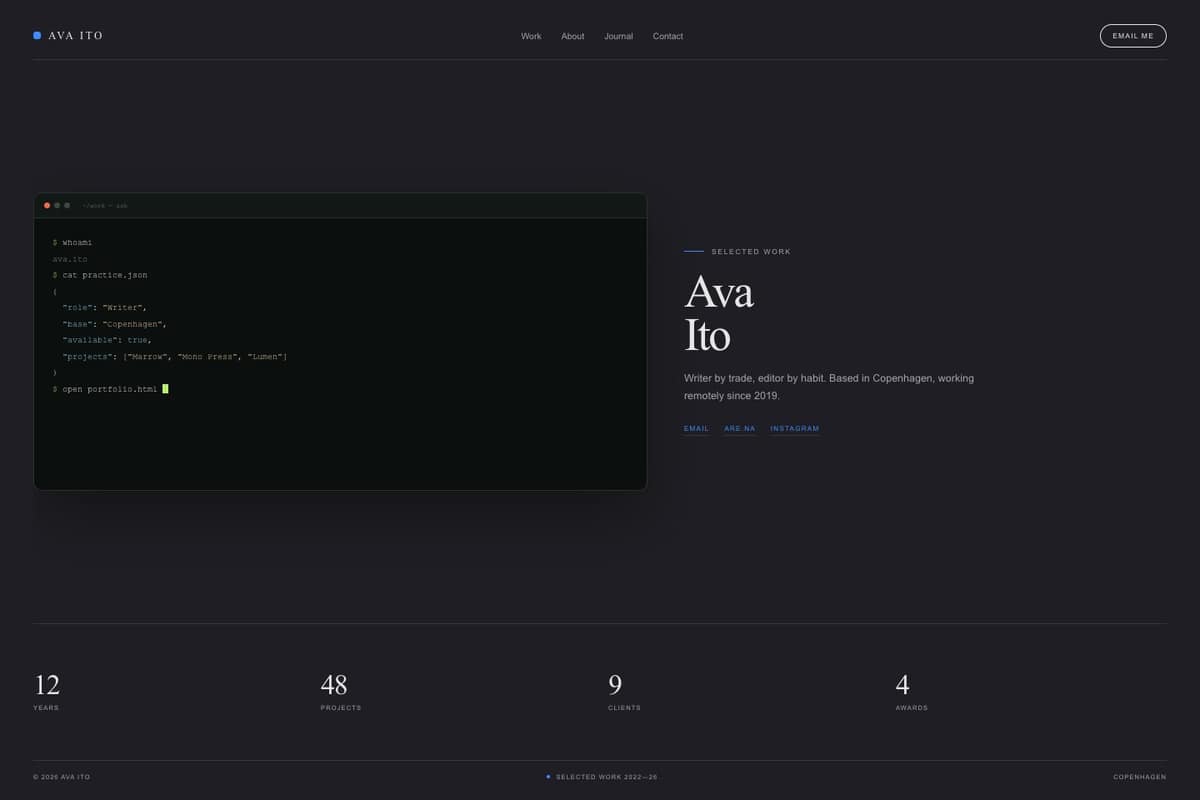The width and height of the screenshot is (1200, 800).
Task: Click the SELECTED WORK label above heading
Action: [751, 252]
